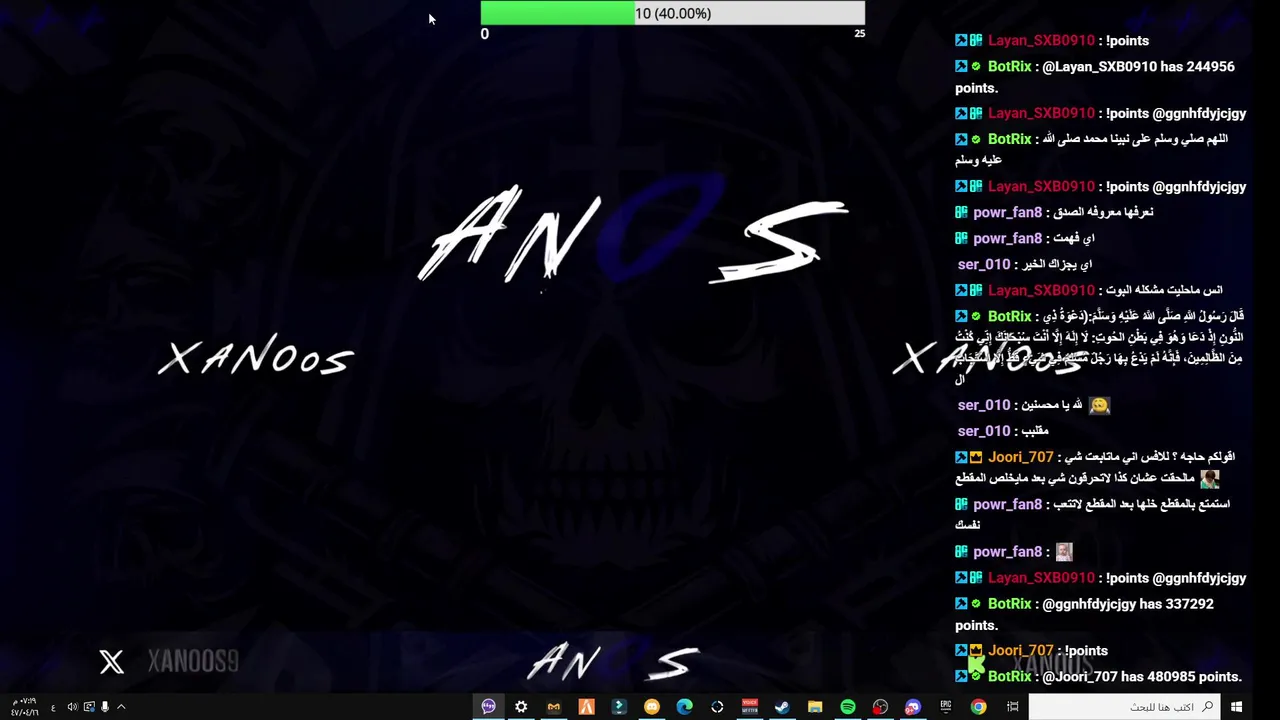Click BotRix message '@ggnhfdyjcjgy has 337292 points'
Image resolution: width=1280 pixels, height=720 pixels.
(x=1085, y=614)
